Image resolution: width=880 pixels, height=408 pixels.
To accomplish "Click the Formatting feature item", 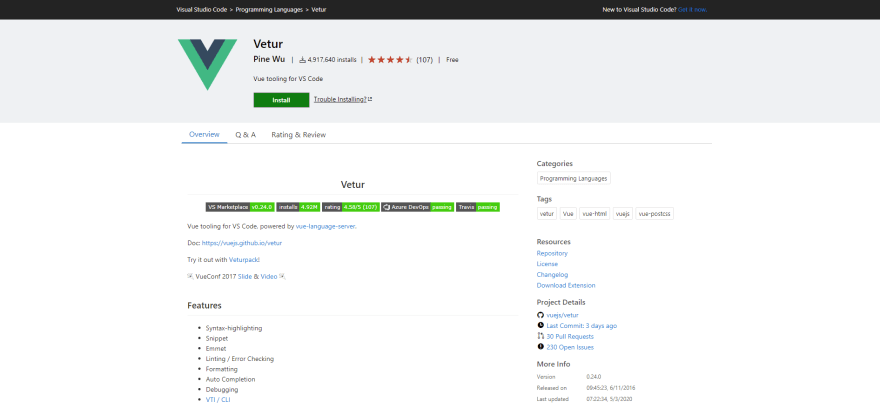I will point(222,369).
